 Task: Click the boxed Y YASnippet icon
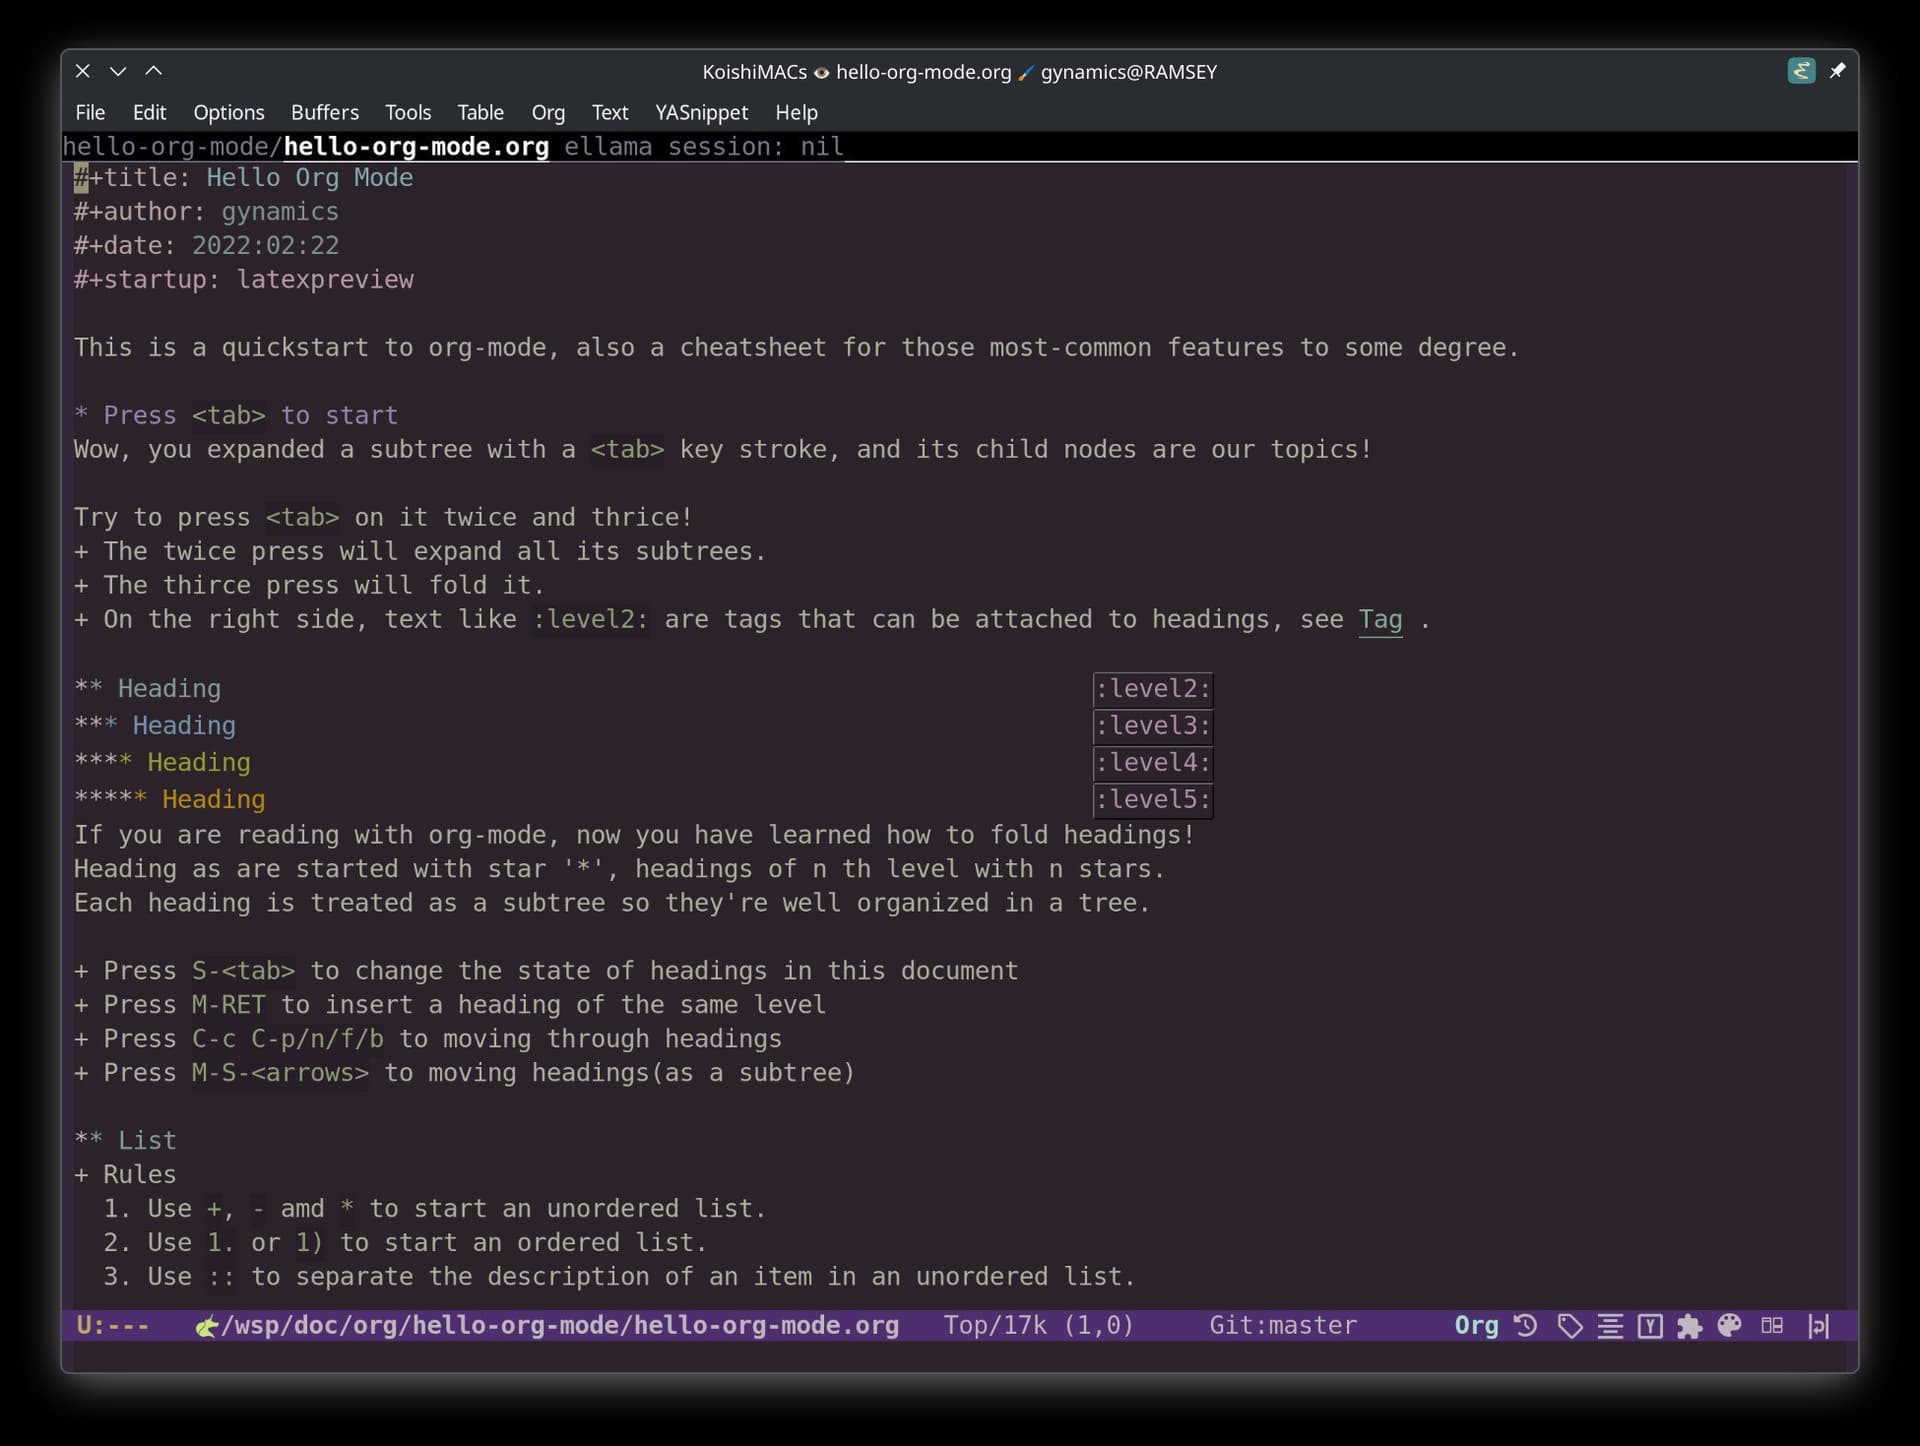(1650, 1326)
